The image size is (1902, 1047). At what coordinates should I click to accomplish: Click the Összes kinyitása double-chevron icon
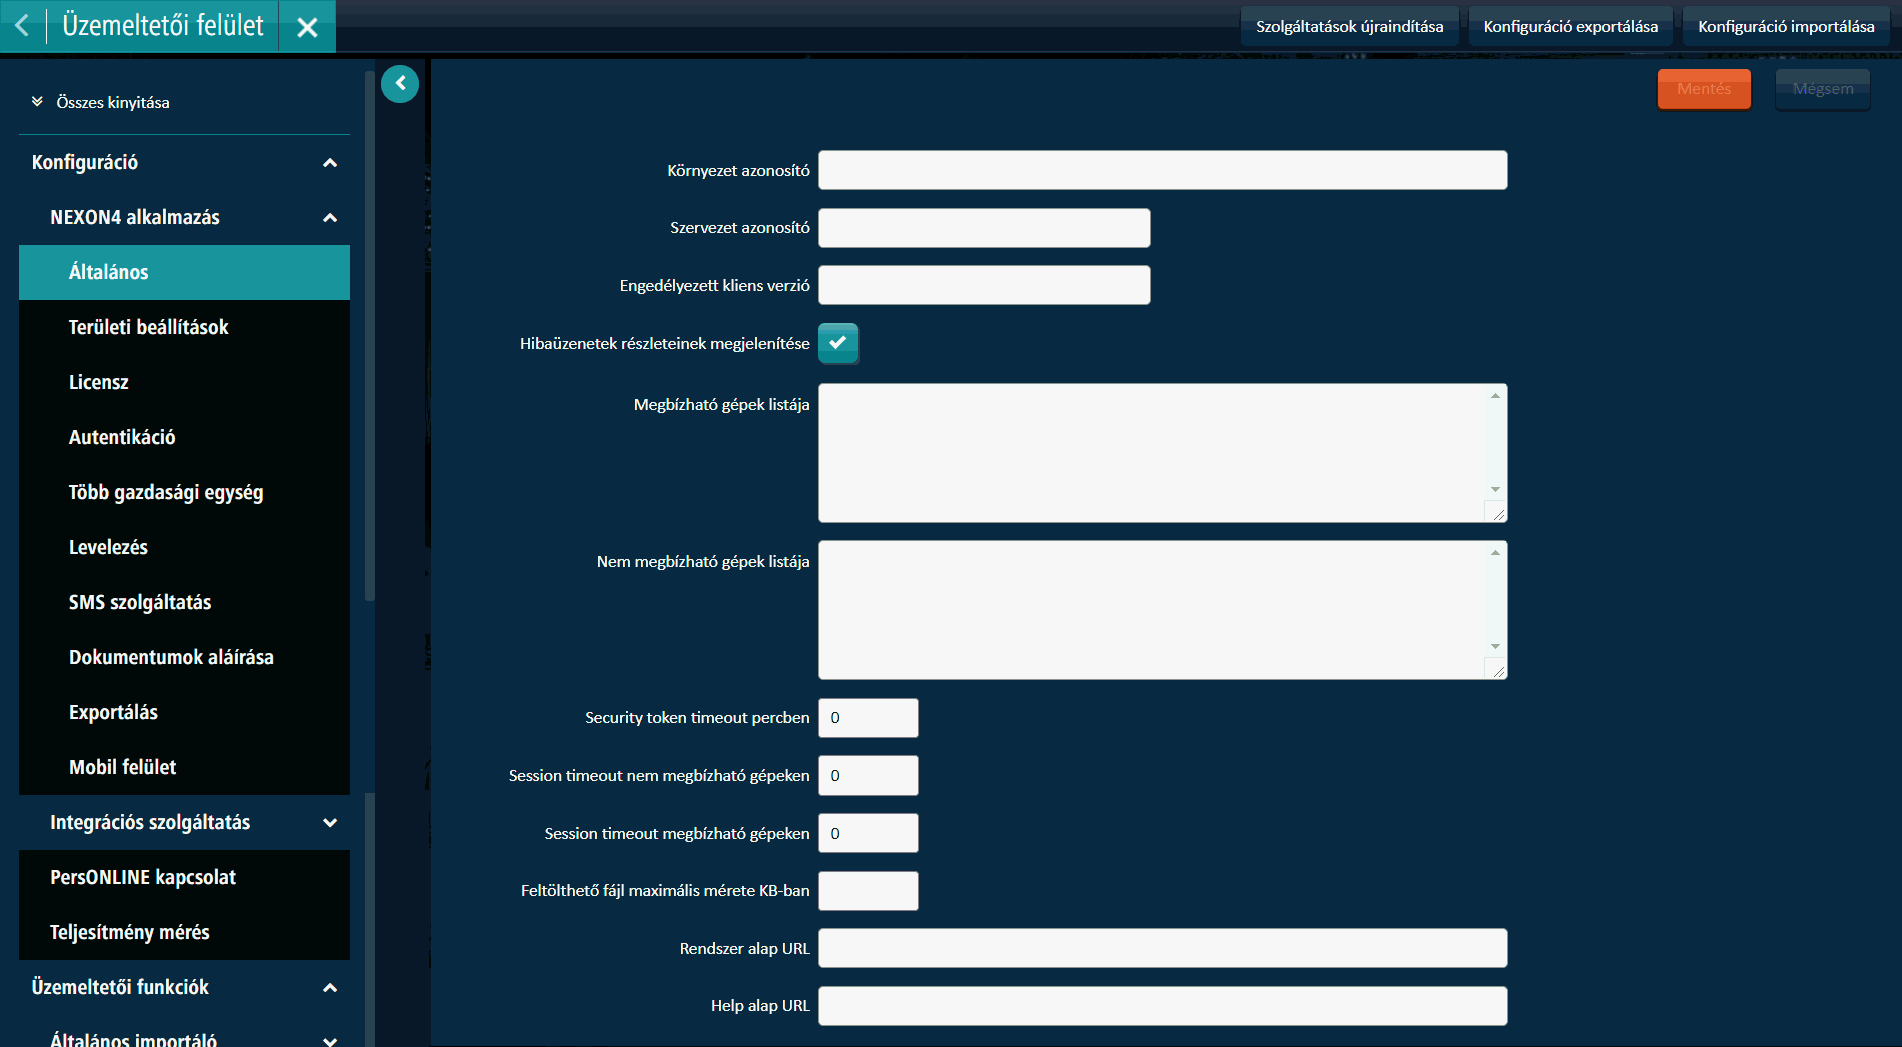(x=37, y=102)
